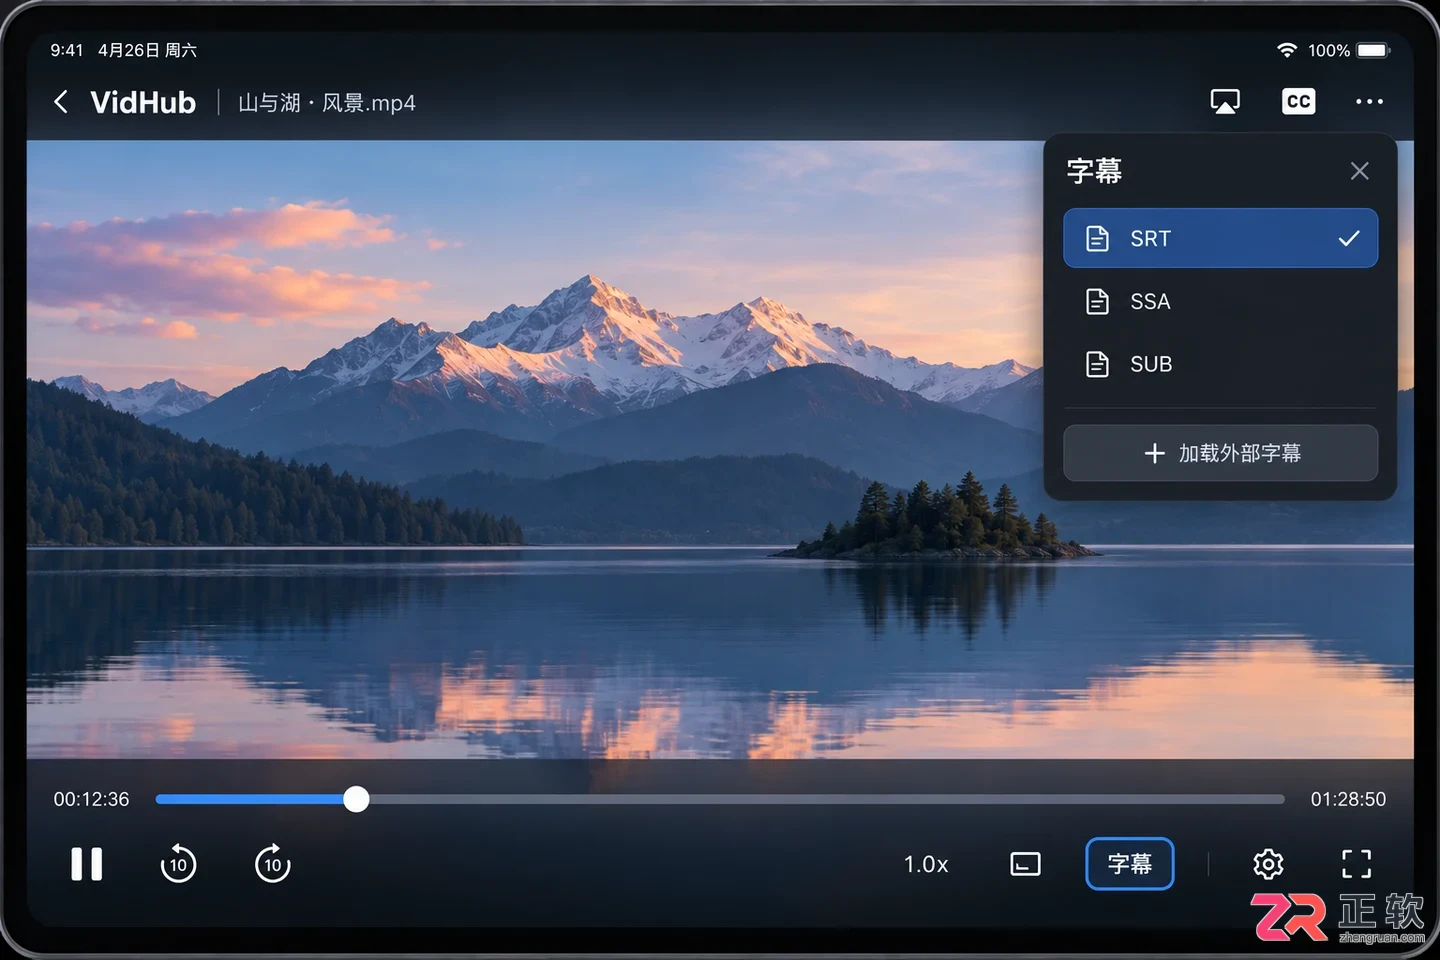Screen dimensions: 1440x960
Task: Click the progress bar scrubber handle
Action: coord(356,799)
